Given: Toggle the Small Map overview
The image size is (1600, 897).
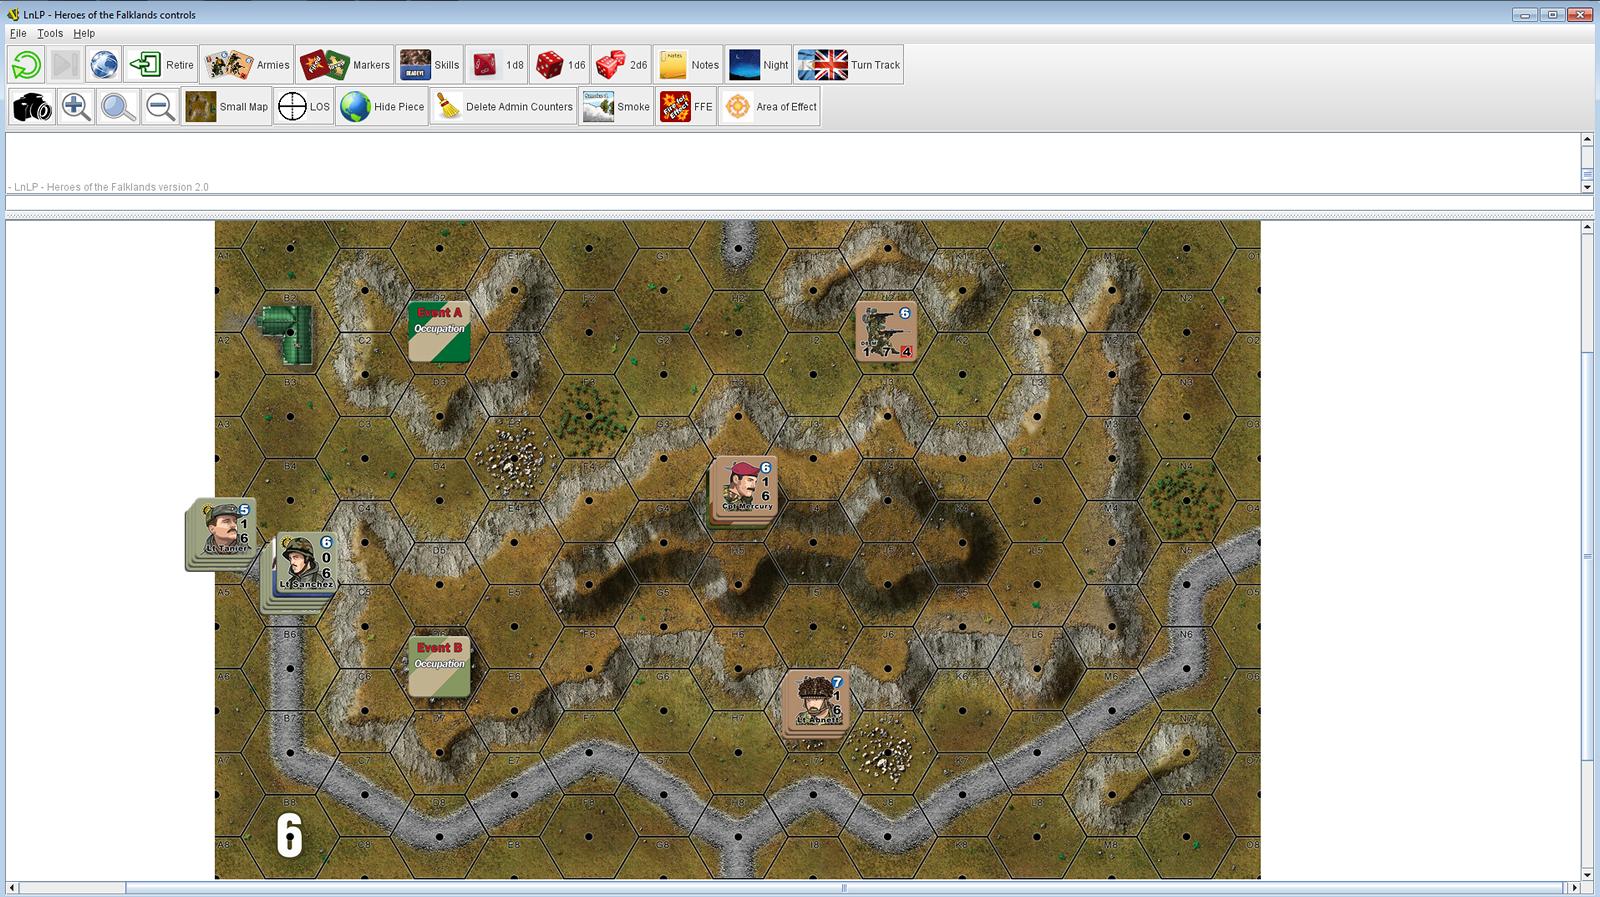Looking at the screenshot, I should (x=227, y=107).
